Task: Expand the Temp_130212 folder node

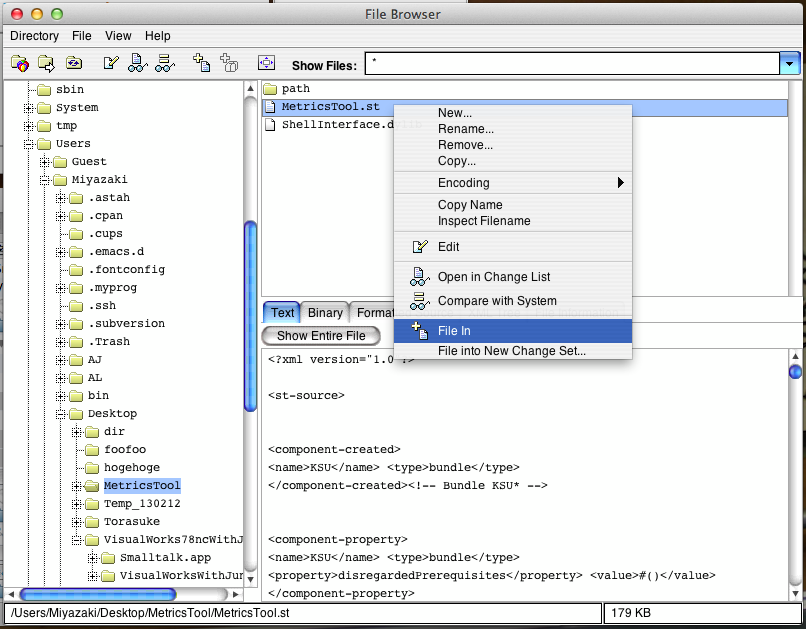Action: 77,504
